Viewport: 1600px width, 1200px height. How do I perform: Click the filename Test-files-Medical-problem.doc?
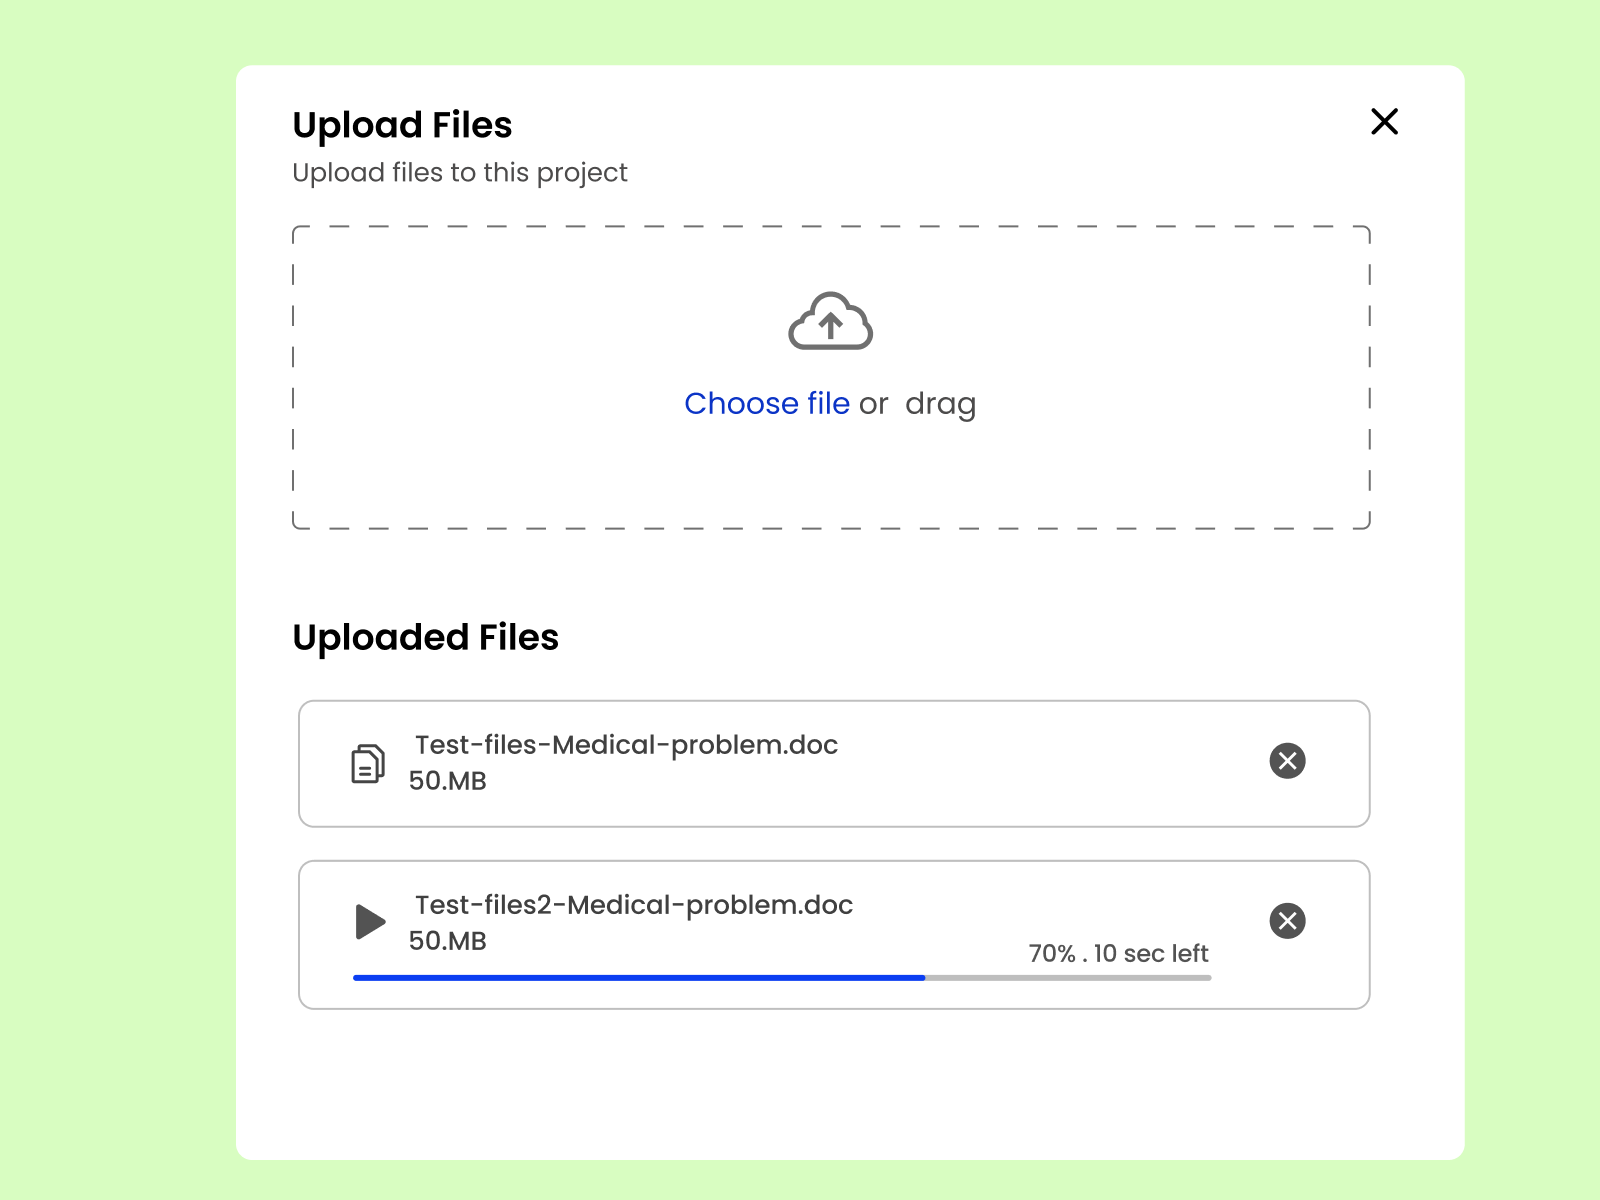626,745
